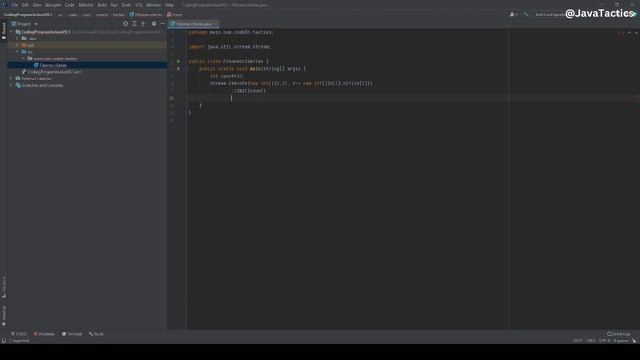The image size is (640, 360).
Task: Toggle the Project tool window sidebar tab
Action: (x=4, y=31)
